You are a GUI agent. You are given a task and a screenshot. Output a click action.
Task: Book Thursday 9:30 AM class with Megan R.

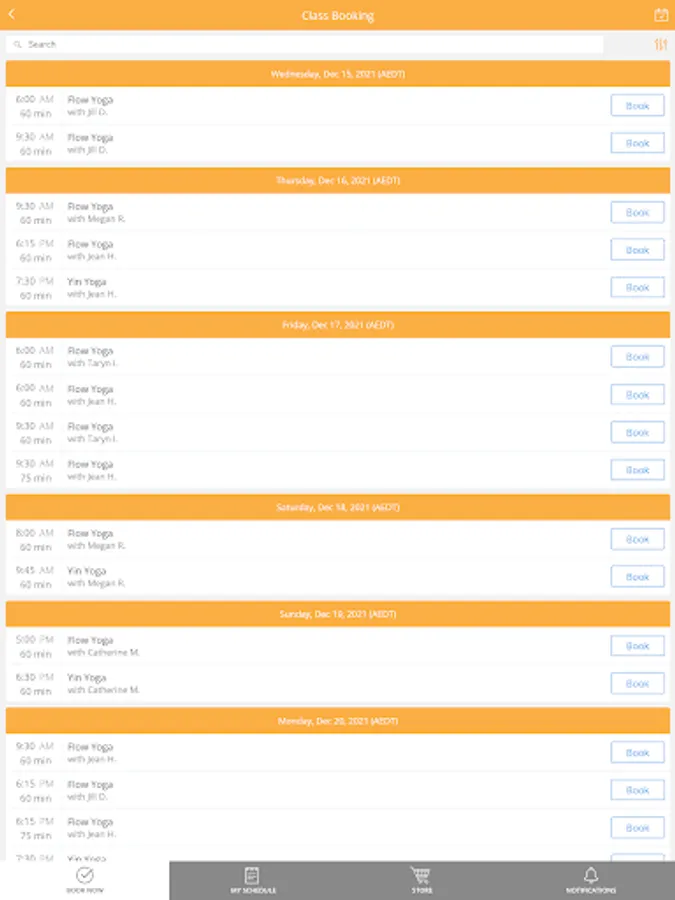(x=637, y=213)
